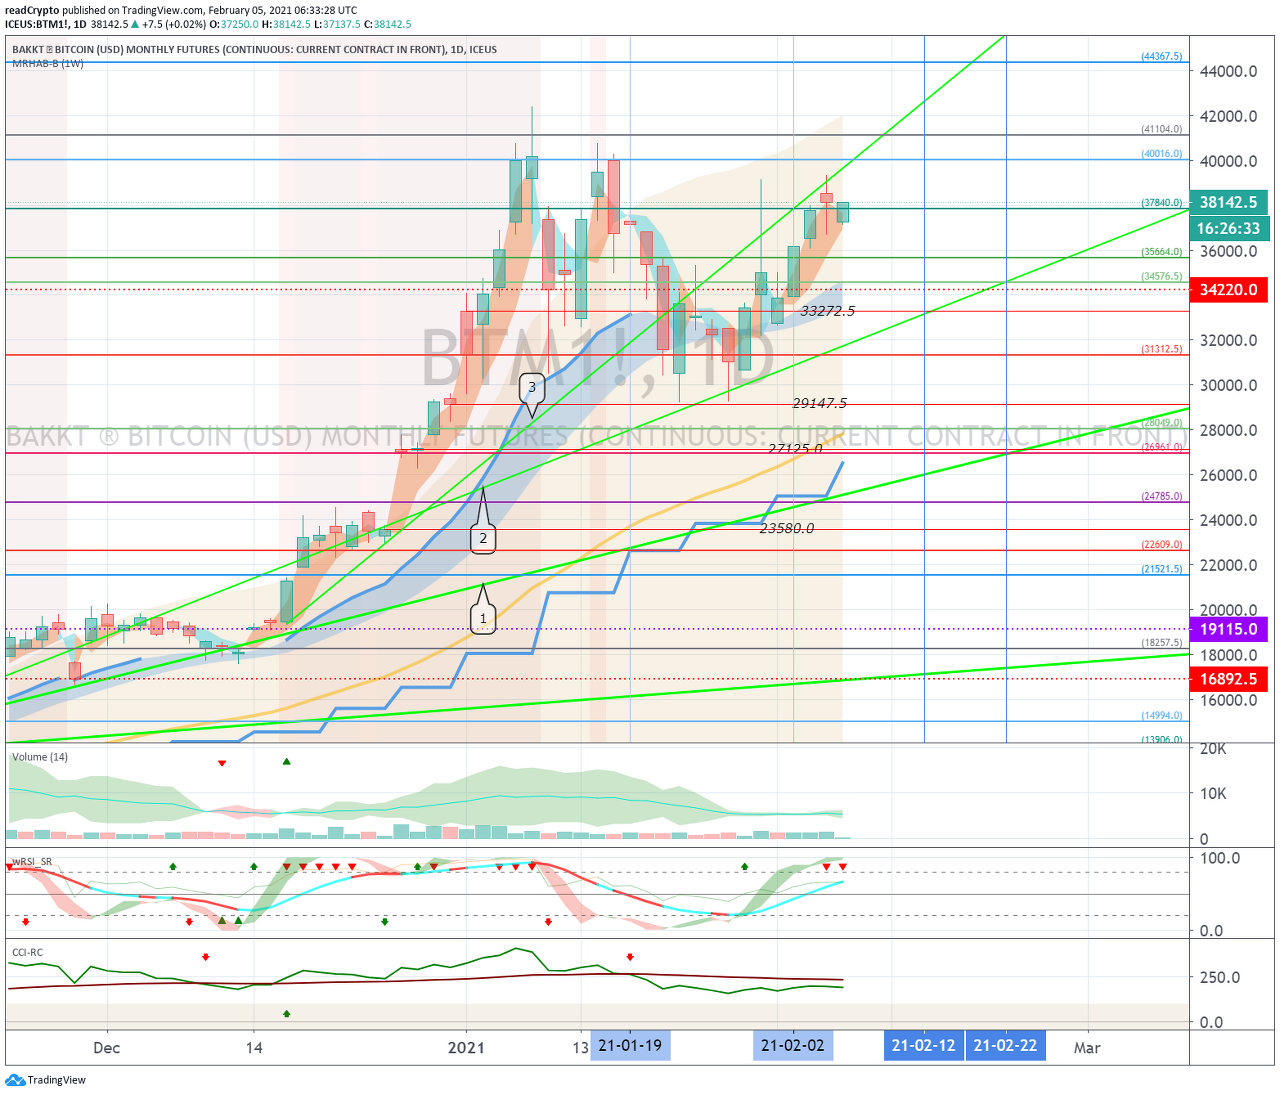
Task: Click the Volume (14) indicator label
Action: [40, 757]
